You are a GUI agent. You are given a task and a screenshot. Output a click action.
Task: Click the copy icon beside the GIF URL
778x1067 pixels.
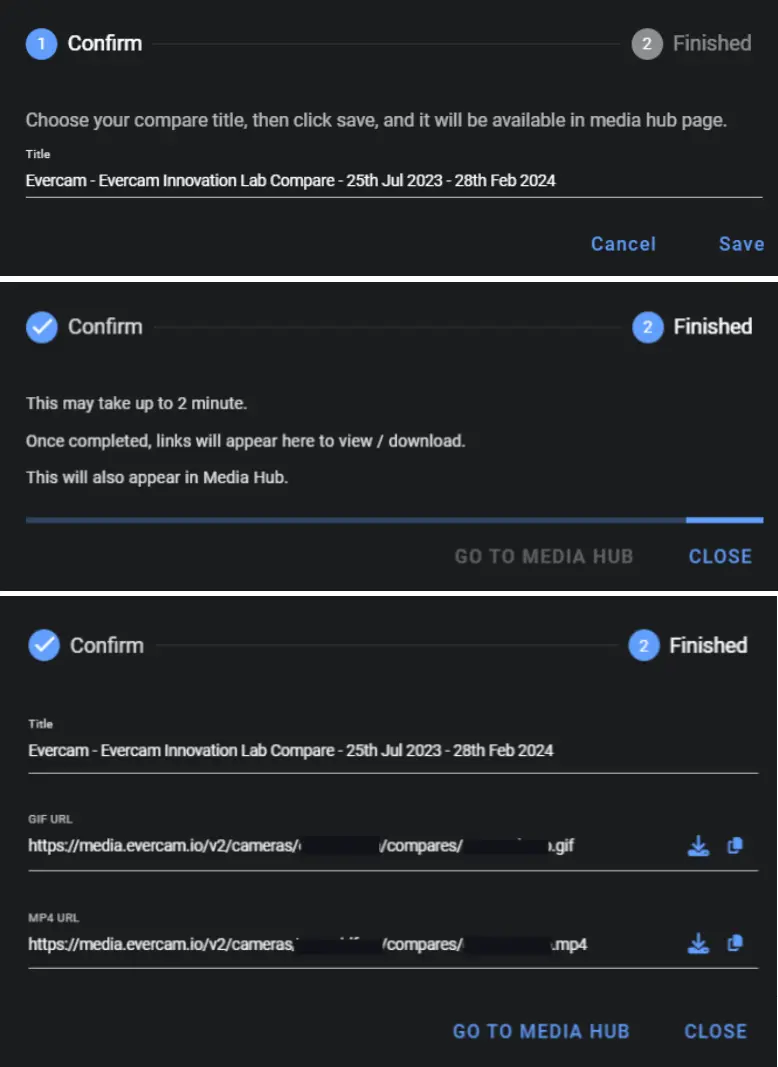point(735,845)
